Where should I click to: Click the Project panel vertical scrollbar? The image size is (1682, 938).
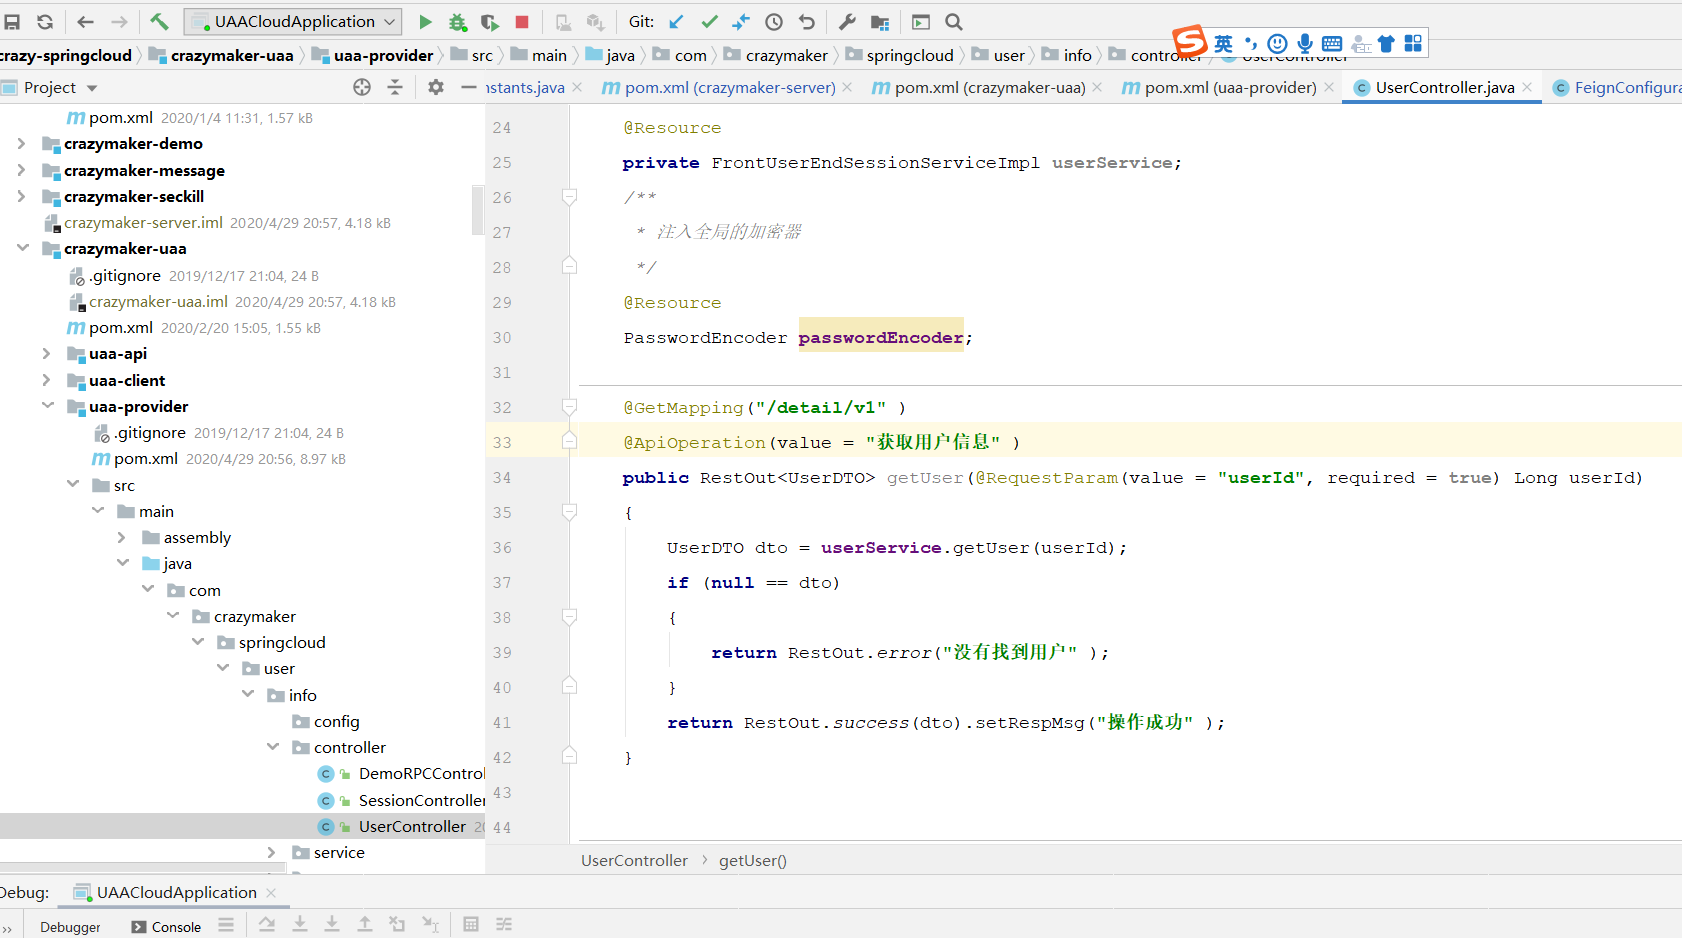[476, 210]
